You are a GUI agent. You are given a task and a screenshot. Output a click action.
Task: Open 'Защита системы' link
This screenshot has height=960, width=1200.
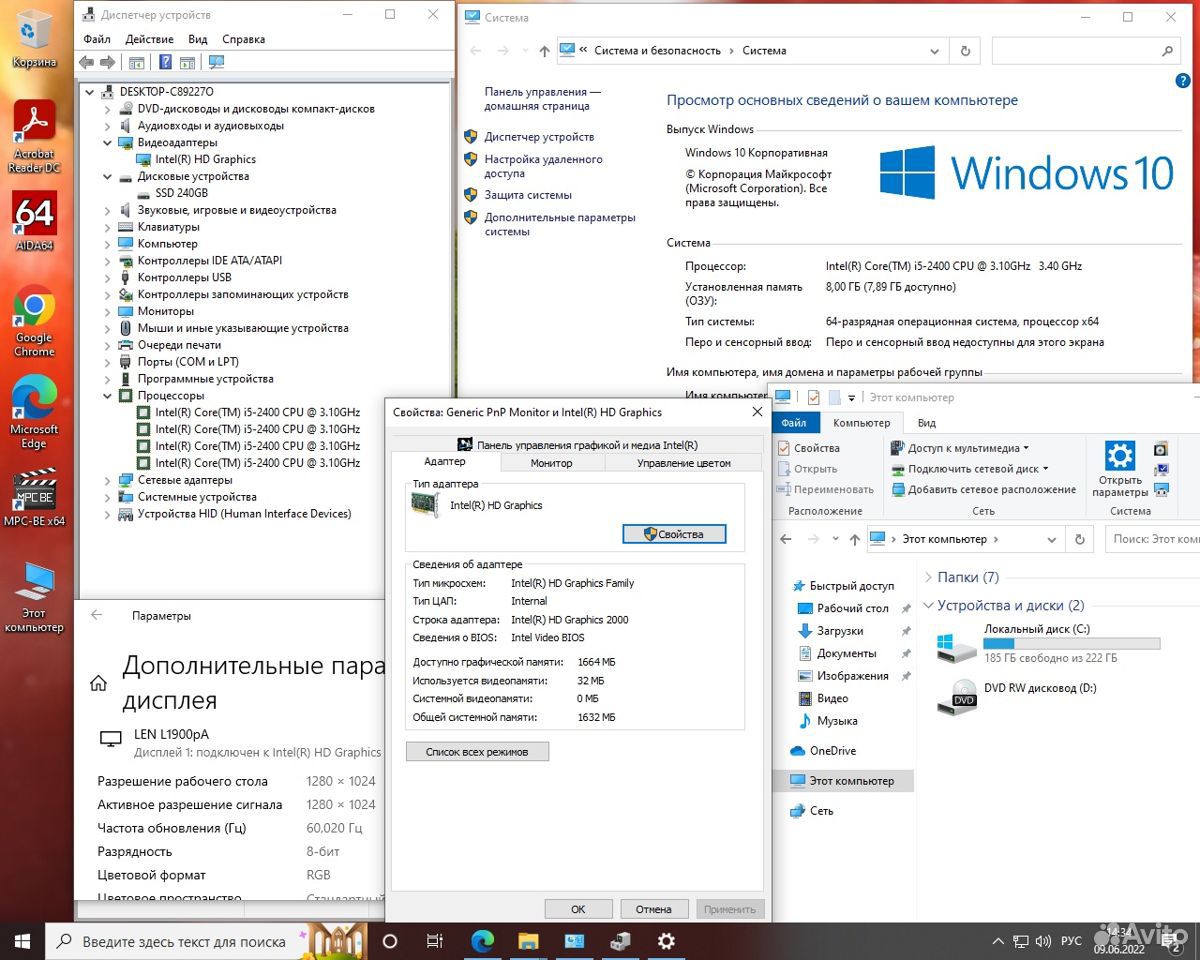528,195
